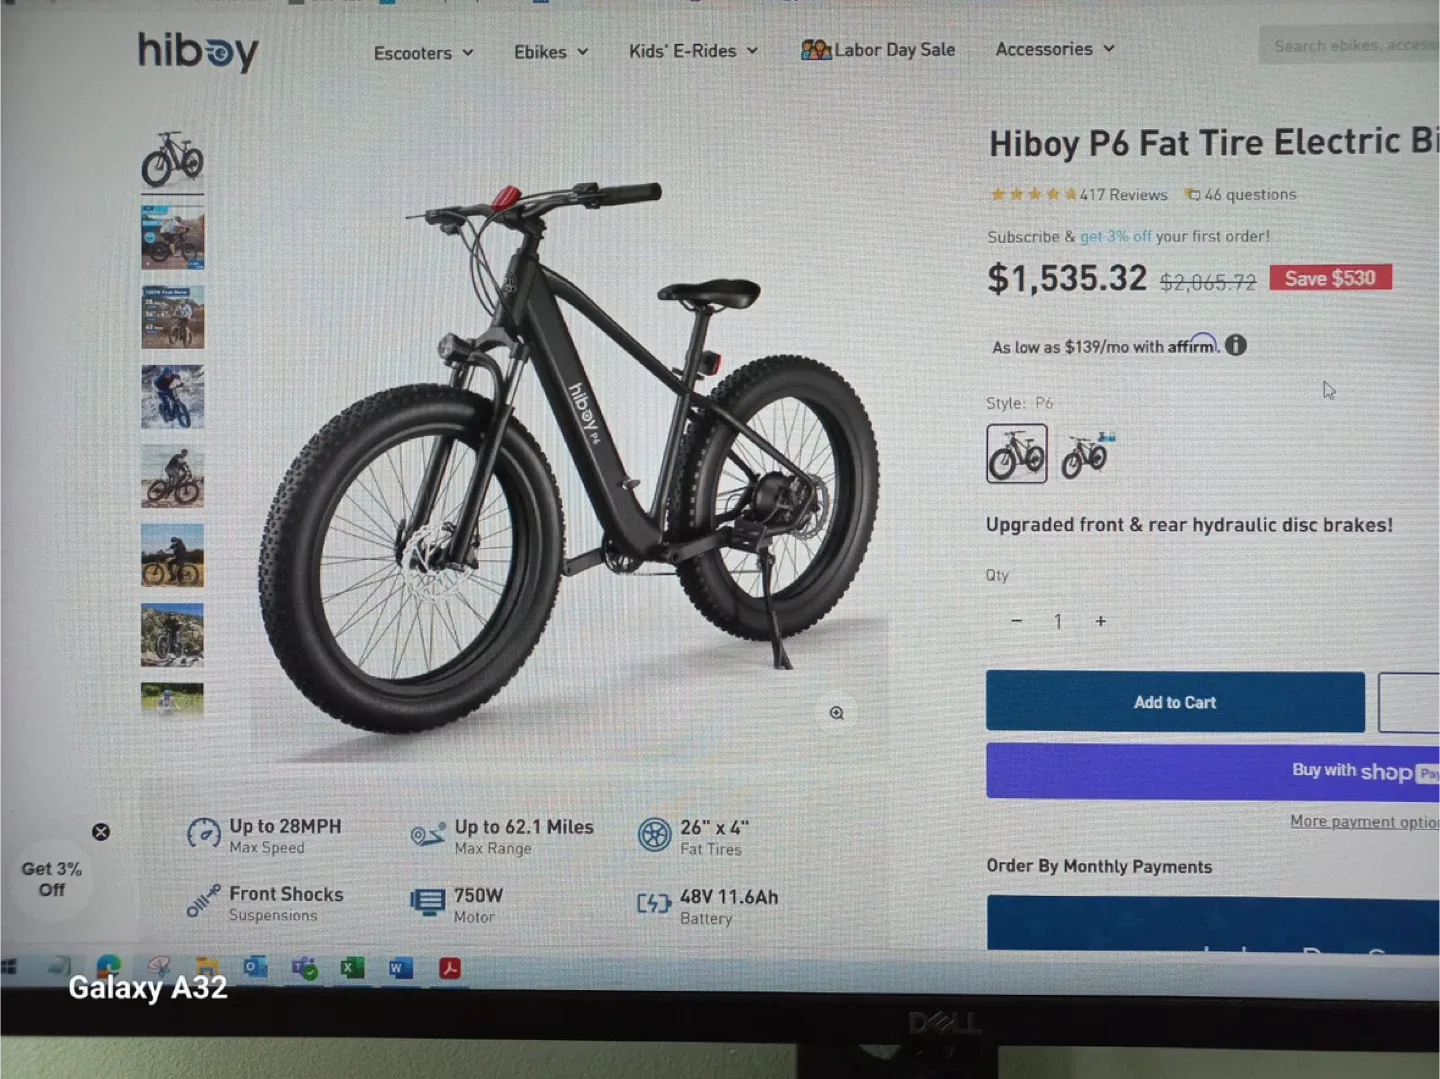Click the Affirm info icon
Screen dimensions: 1440x1079
(1236, 345)
